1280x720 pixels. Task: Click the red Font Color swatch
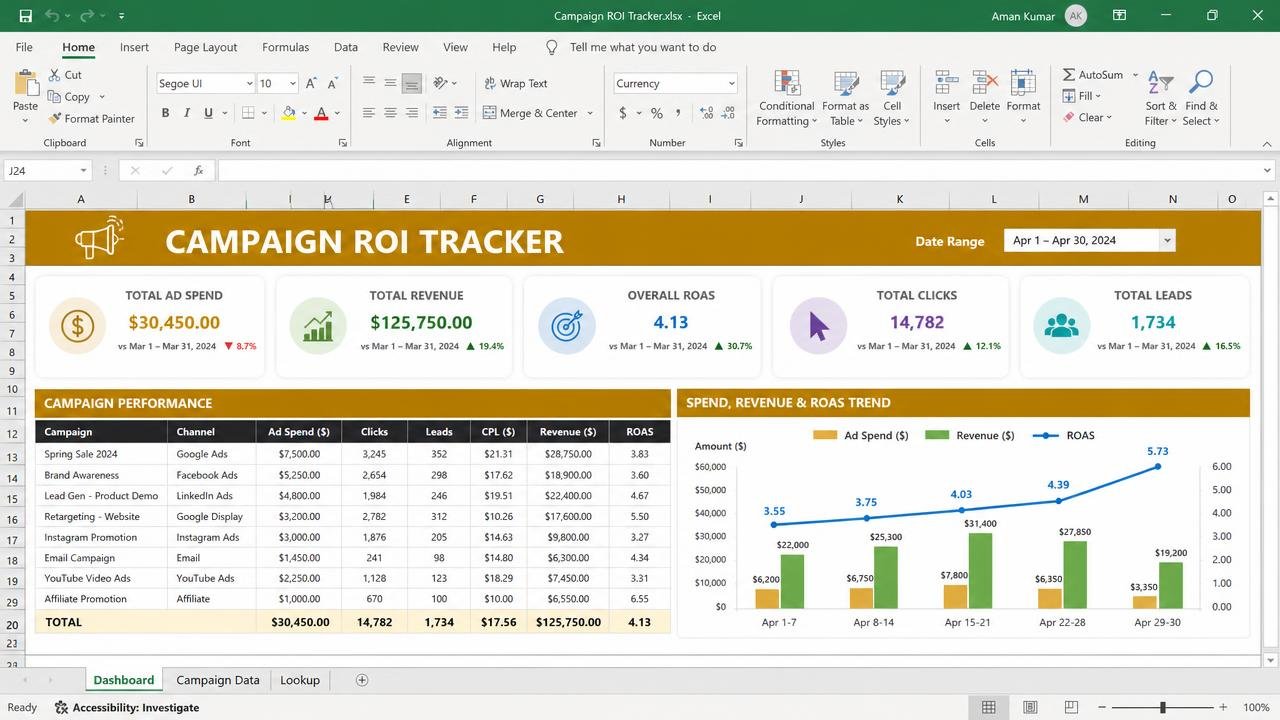321,113
